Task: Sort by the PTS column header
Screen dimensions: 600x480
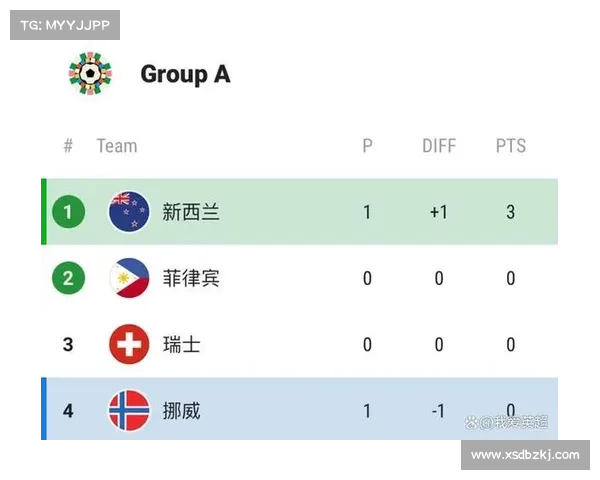Action: click(x=511, y=146)
